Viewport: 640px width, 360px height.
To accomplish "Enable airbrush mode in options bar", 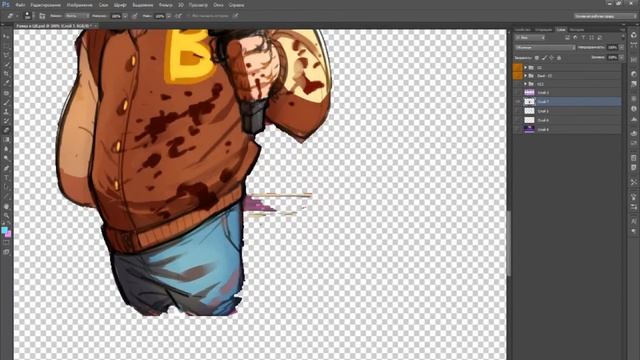I will point(178,16).
